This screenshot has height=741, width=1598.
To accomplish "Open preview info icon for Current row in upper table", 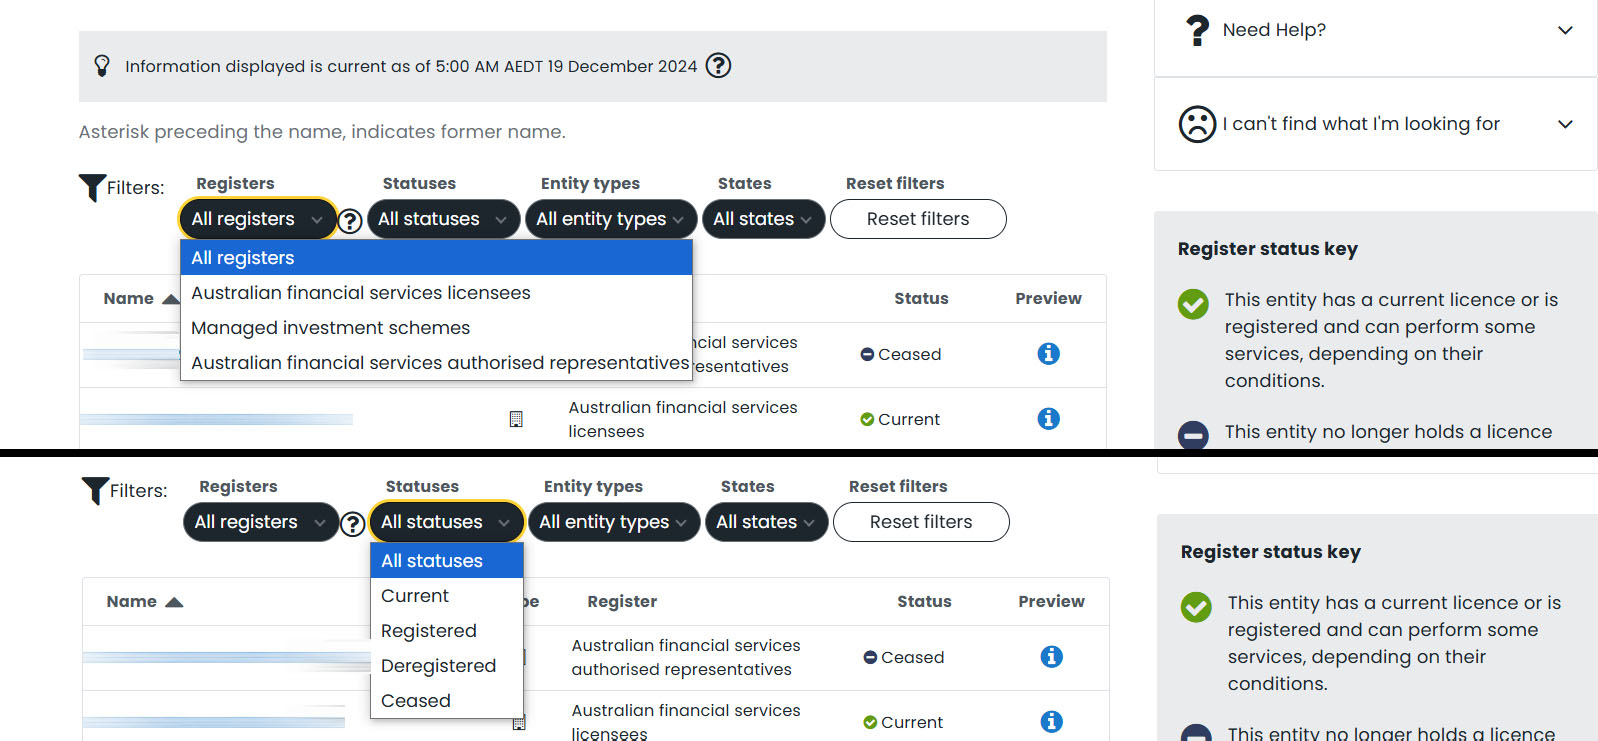I will tap(1048, 419).
